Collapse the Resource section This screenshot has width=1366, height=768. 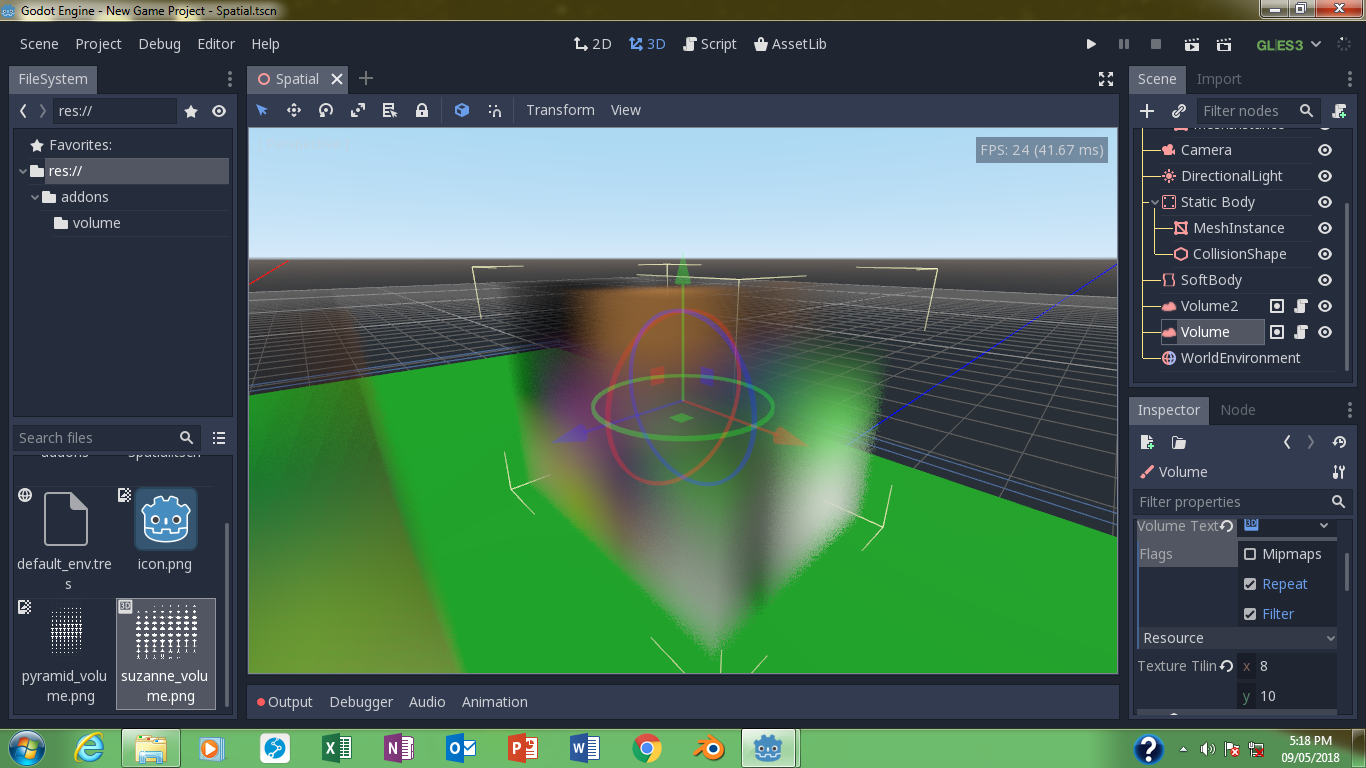coord(1238,638)
